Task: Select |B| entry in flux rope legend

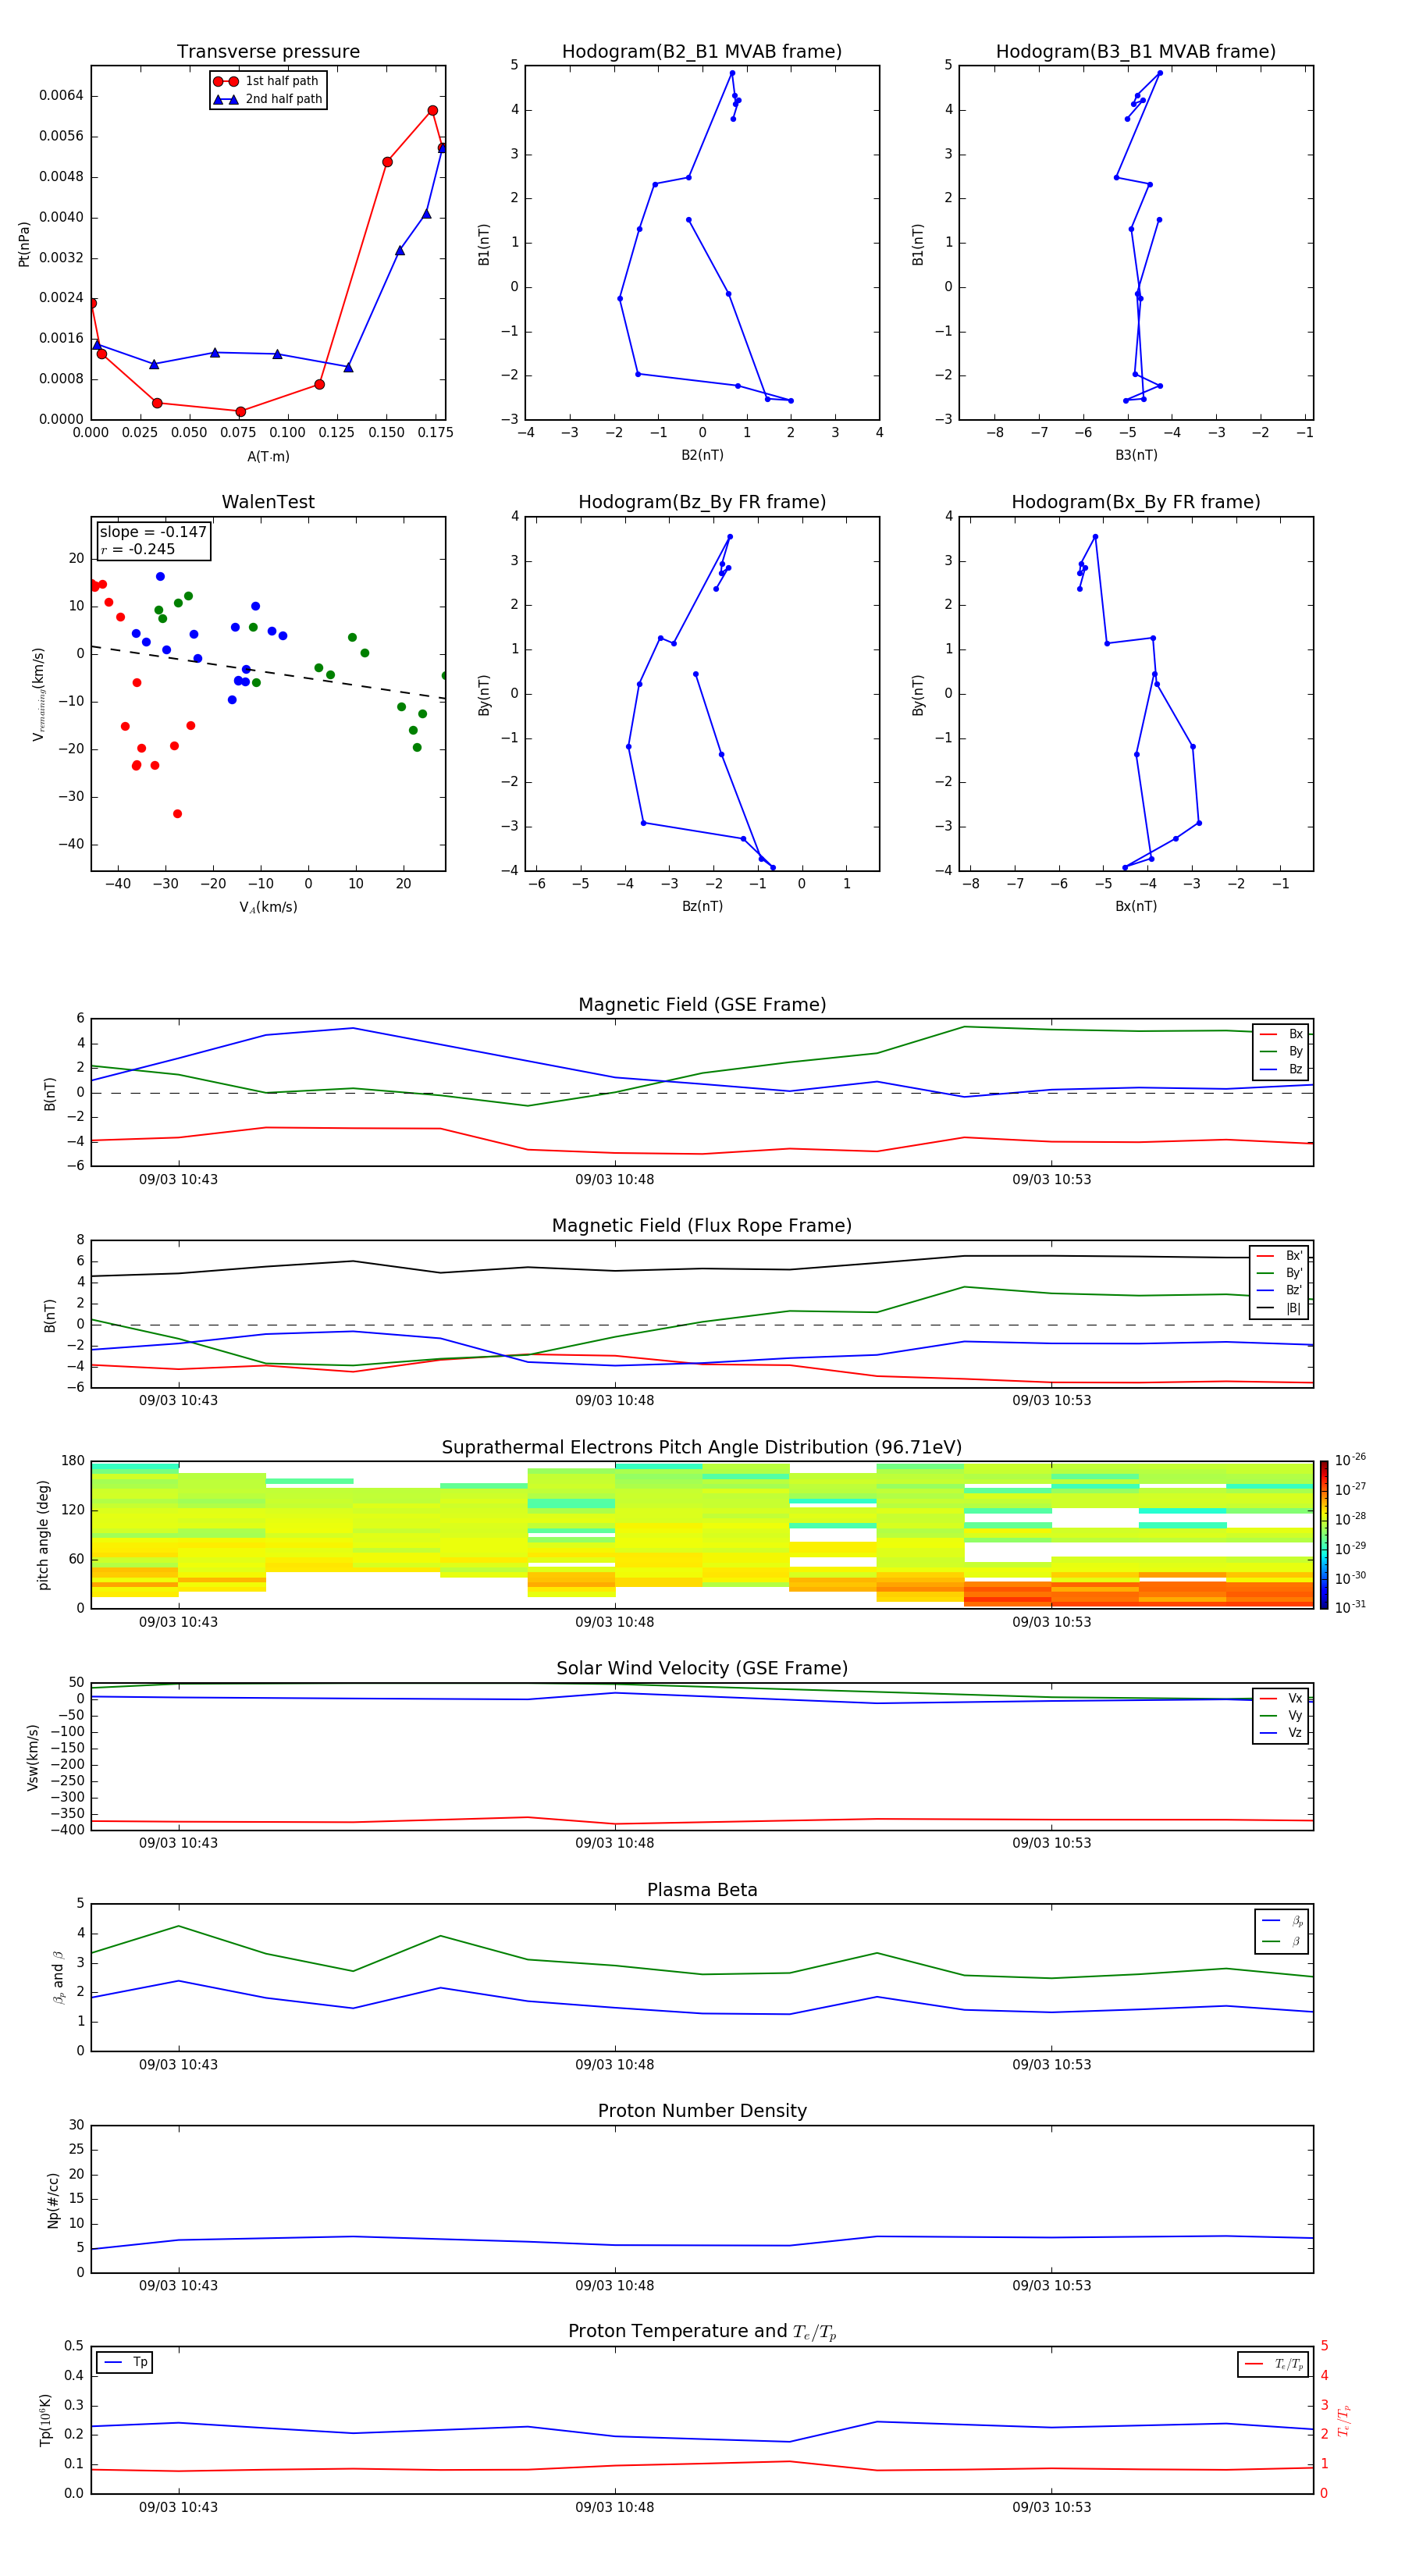Action: coord(1280,1308)
